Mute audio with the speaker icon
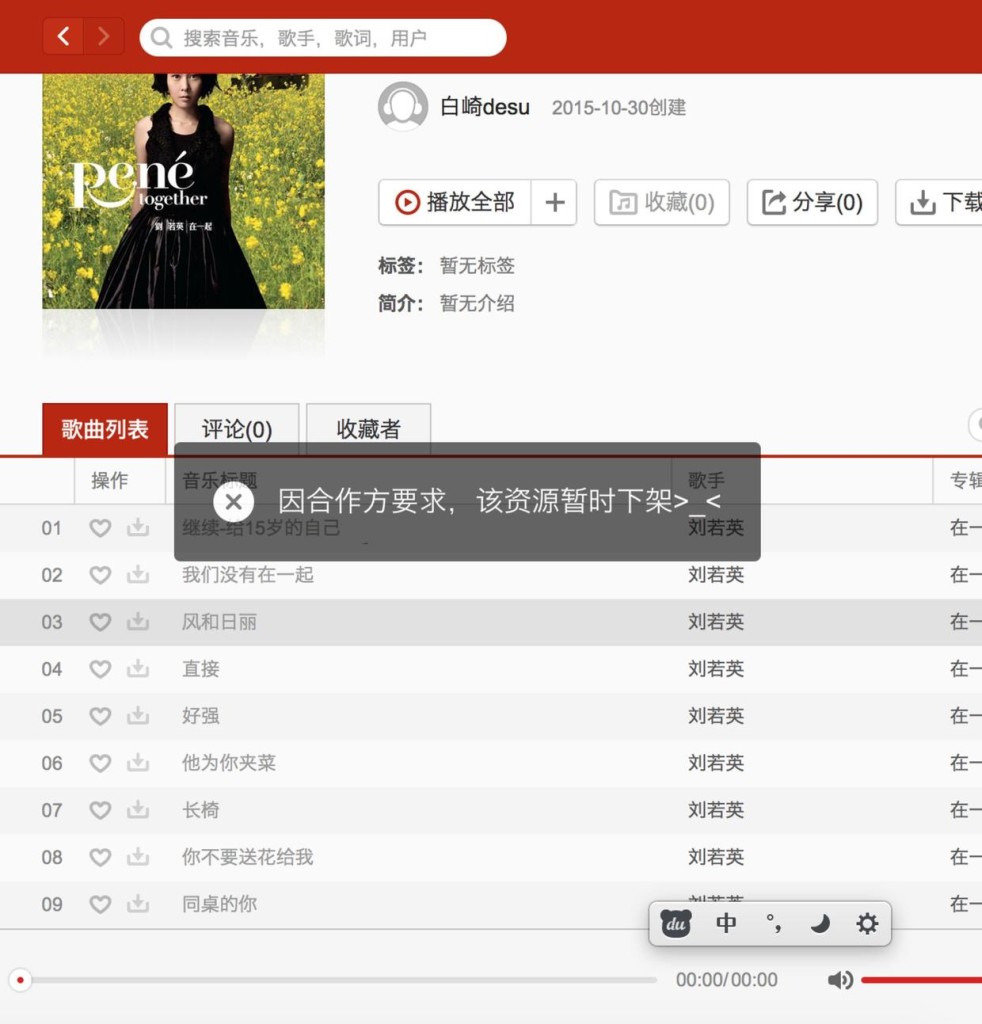The image size is (982, 1024). 840,980
